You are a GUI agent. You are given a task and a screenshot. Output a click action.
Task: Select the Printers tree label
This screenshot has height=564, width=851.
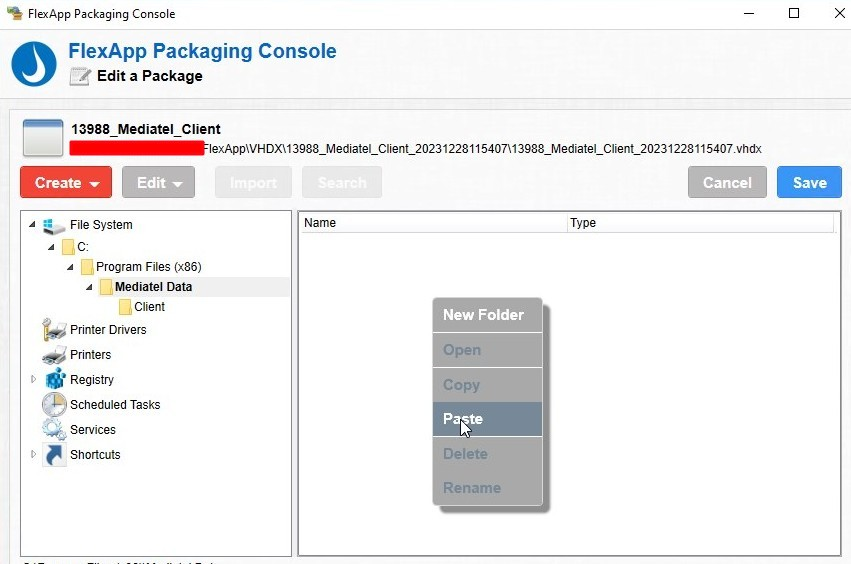(x=91, y=354)
